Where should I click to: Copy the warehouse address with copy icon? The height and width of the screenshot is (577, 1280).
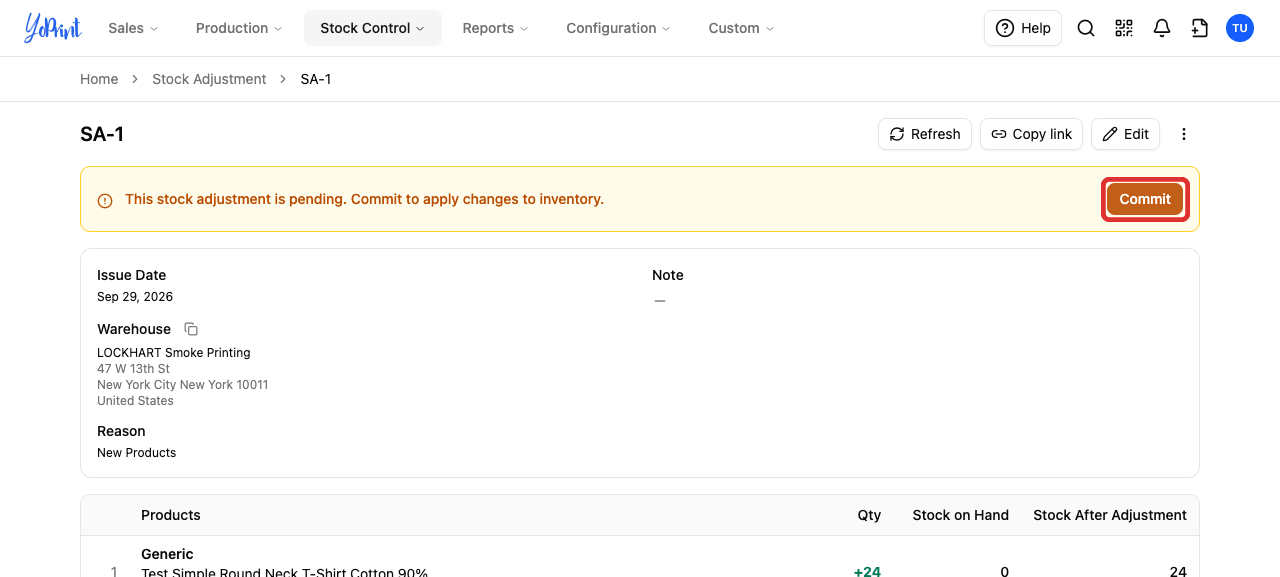point(191,329)
